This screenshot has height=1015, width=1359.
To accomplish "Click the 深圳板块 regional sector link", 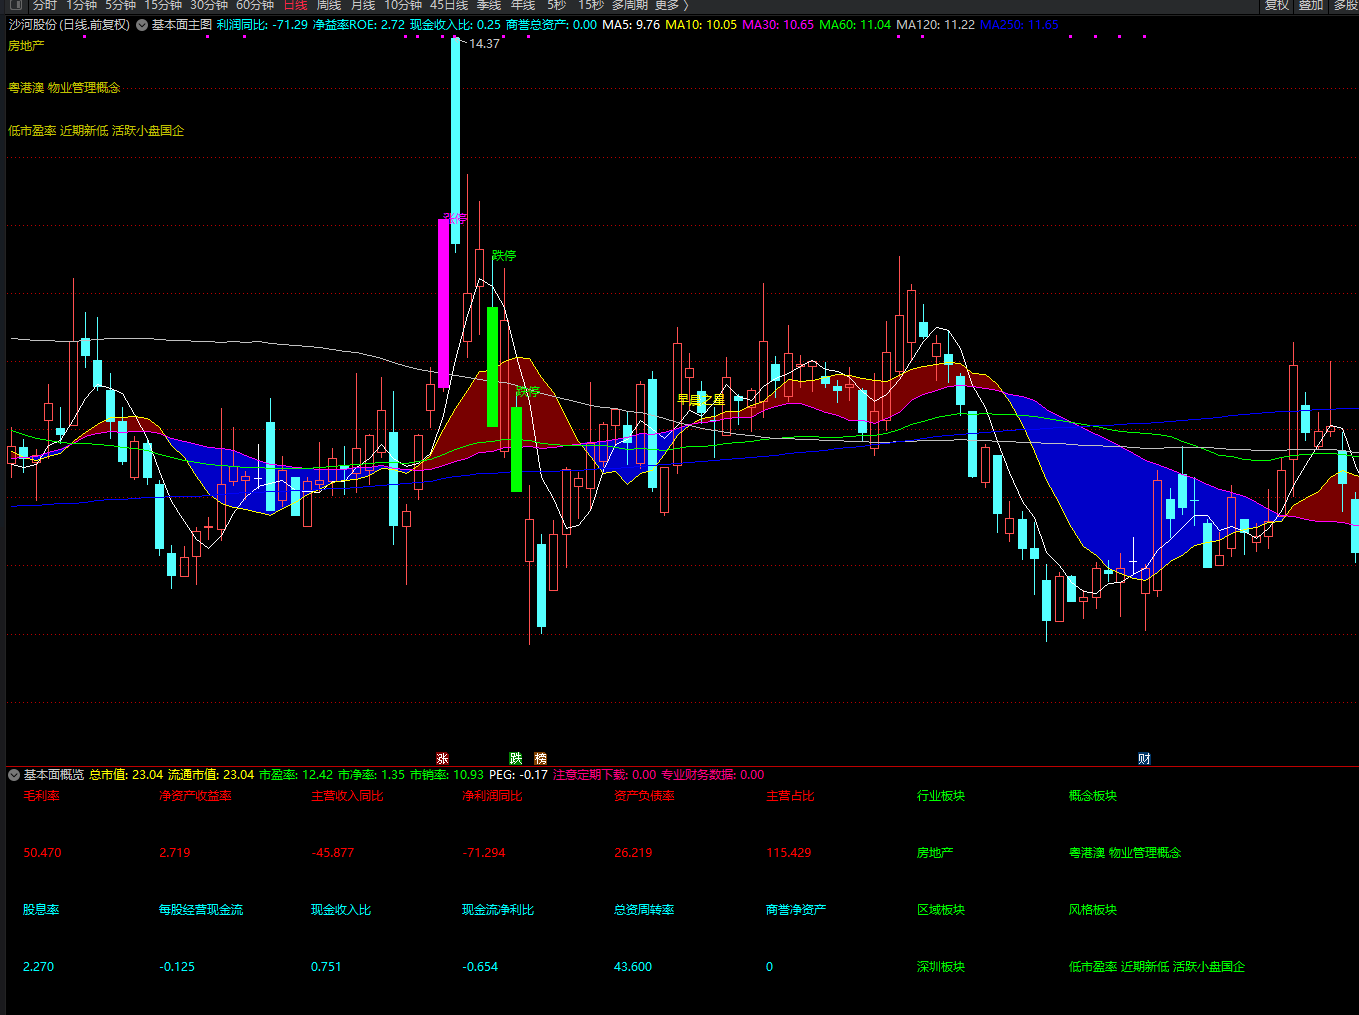I will coord(941,967).
